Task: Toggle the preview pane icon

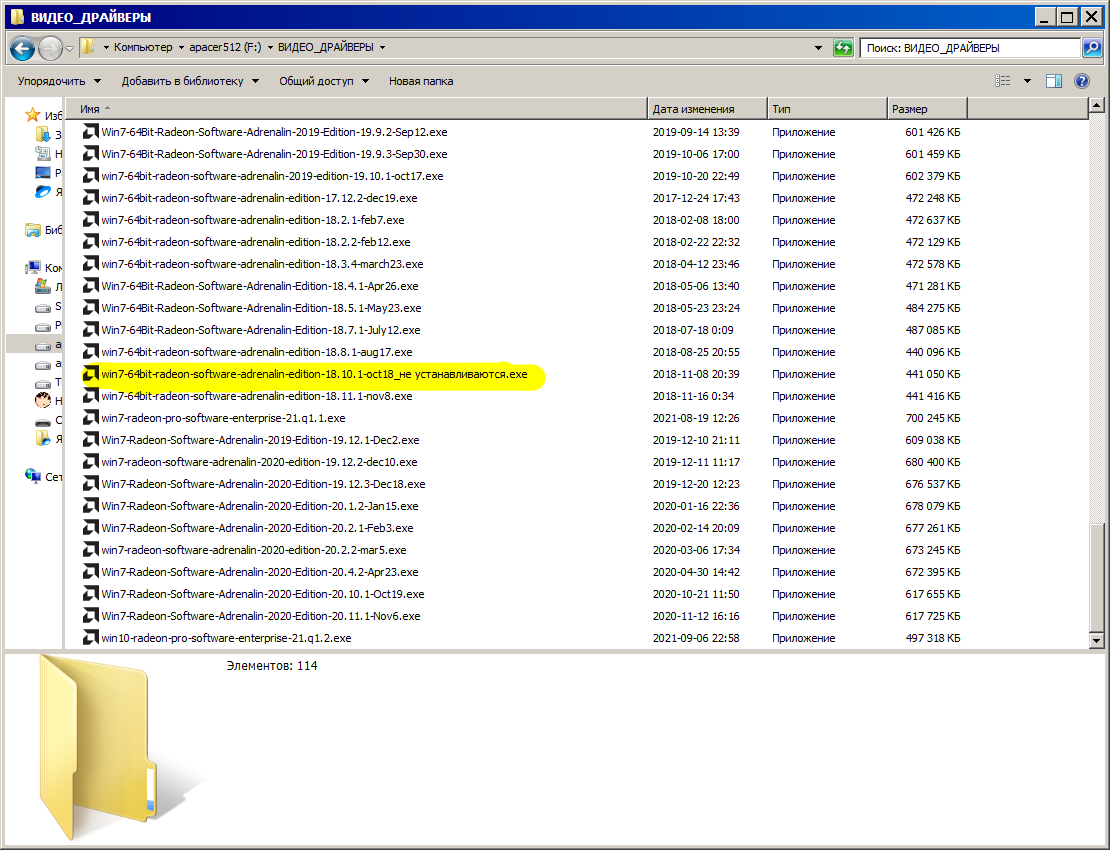Action: coord(1054,81)
